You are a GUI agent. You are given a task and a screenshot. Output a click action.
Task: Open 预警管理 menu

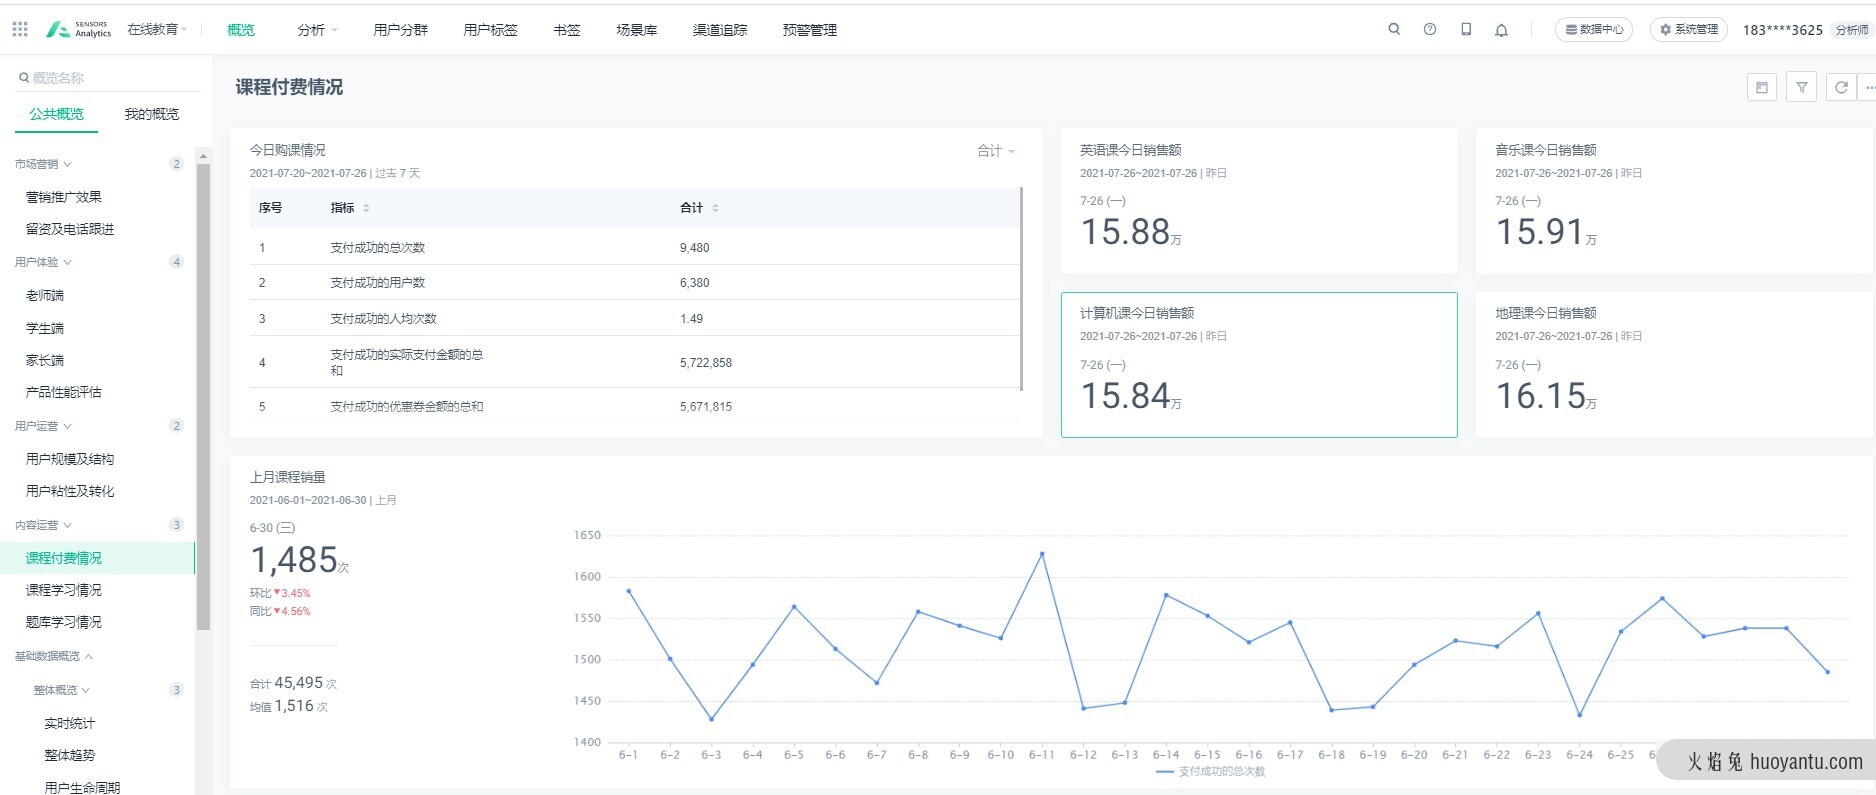(810, 30)
